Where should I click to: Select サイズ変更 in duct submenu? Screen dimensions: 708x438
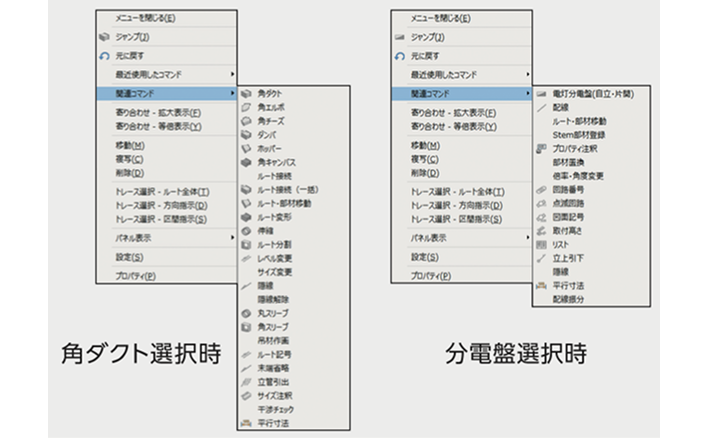[x=275, y=272]
